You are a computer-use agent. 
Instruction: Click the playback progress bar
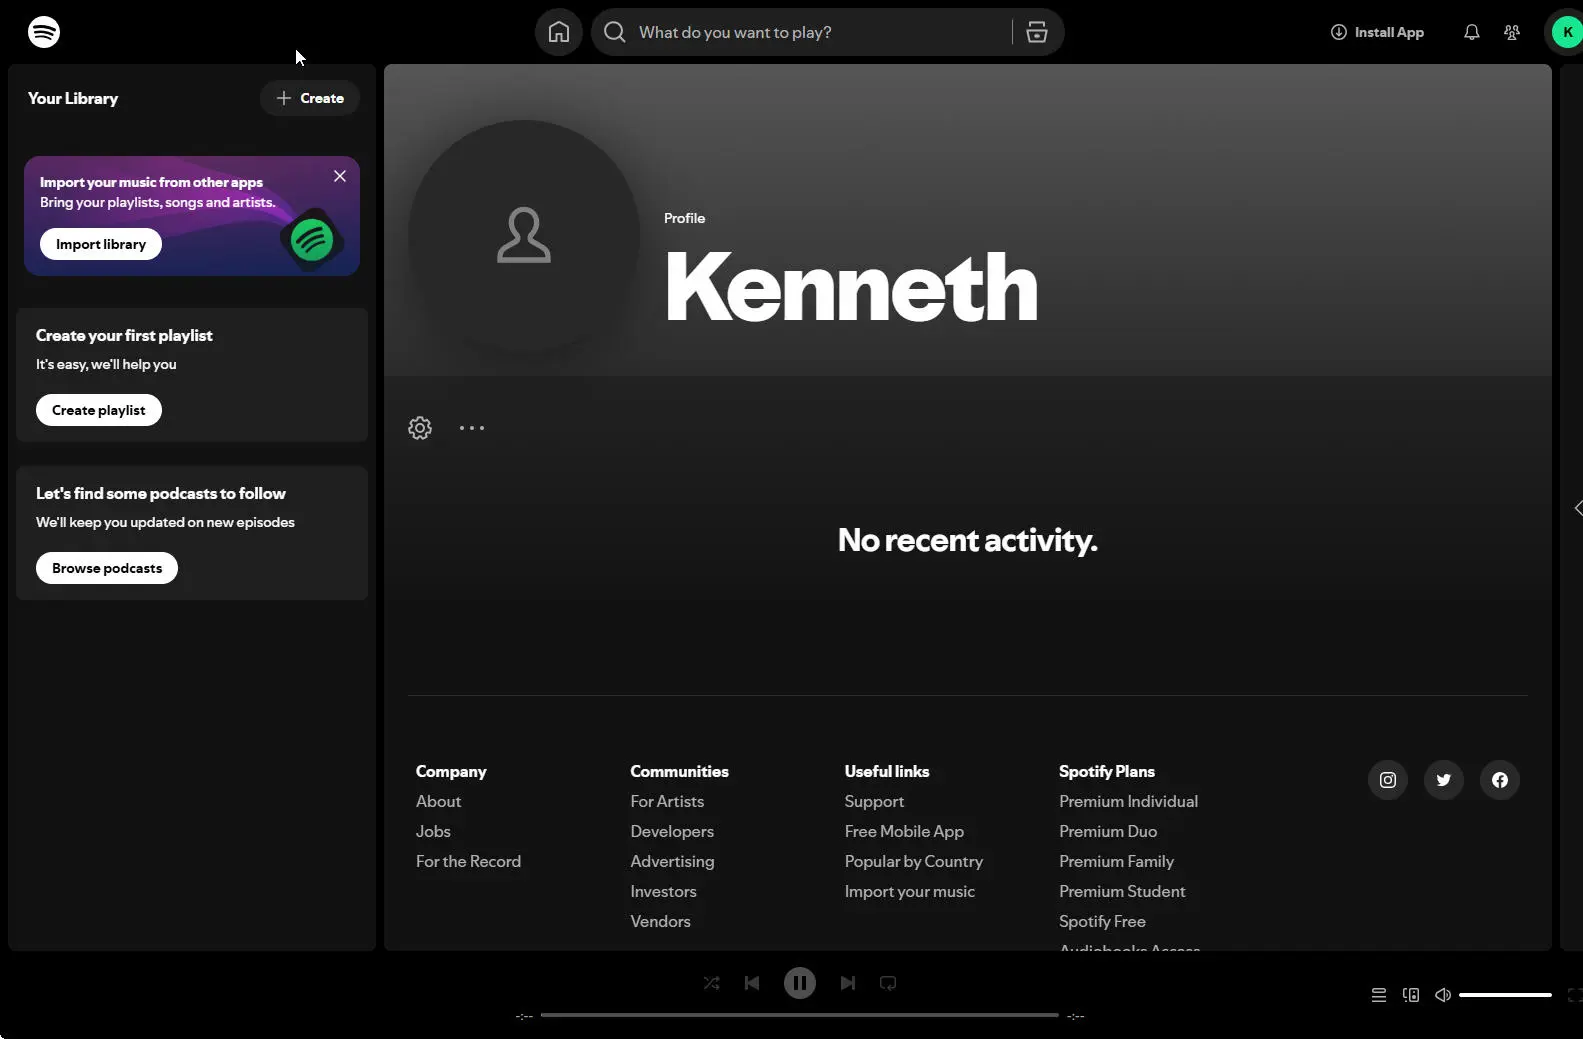pos(800,1015)
